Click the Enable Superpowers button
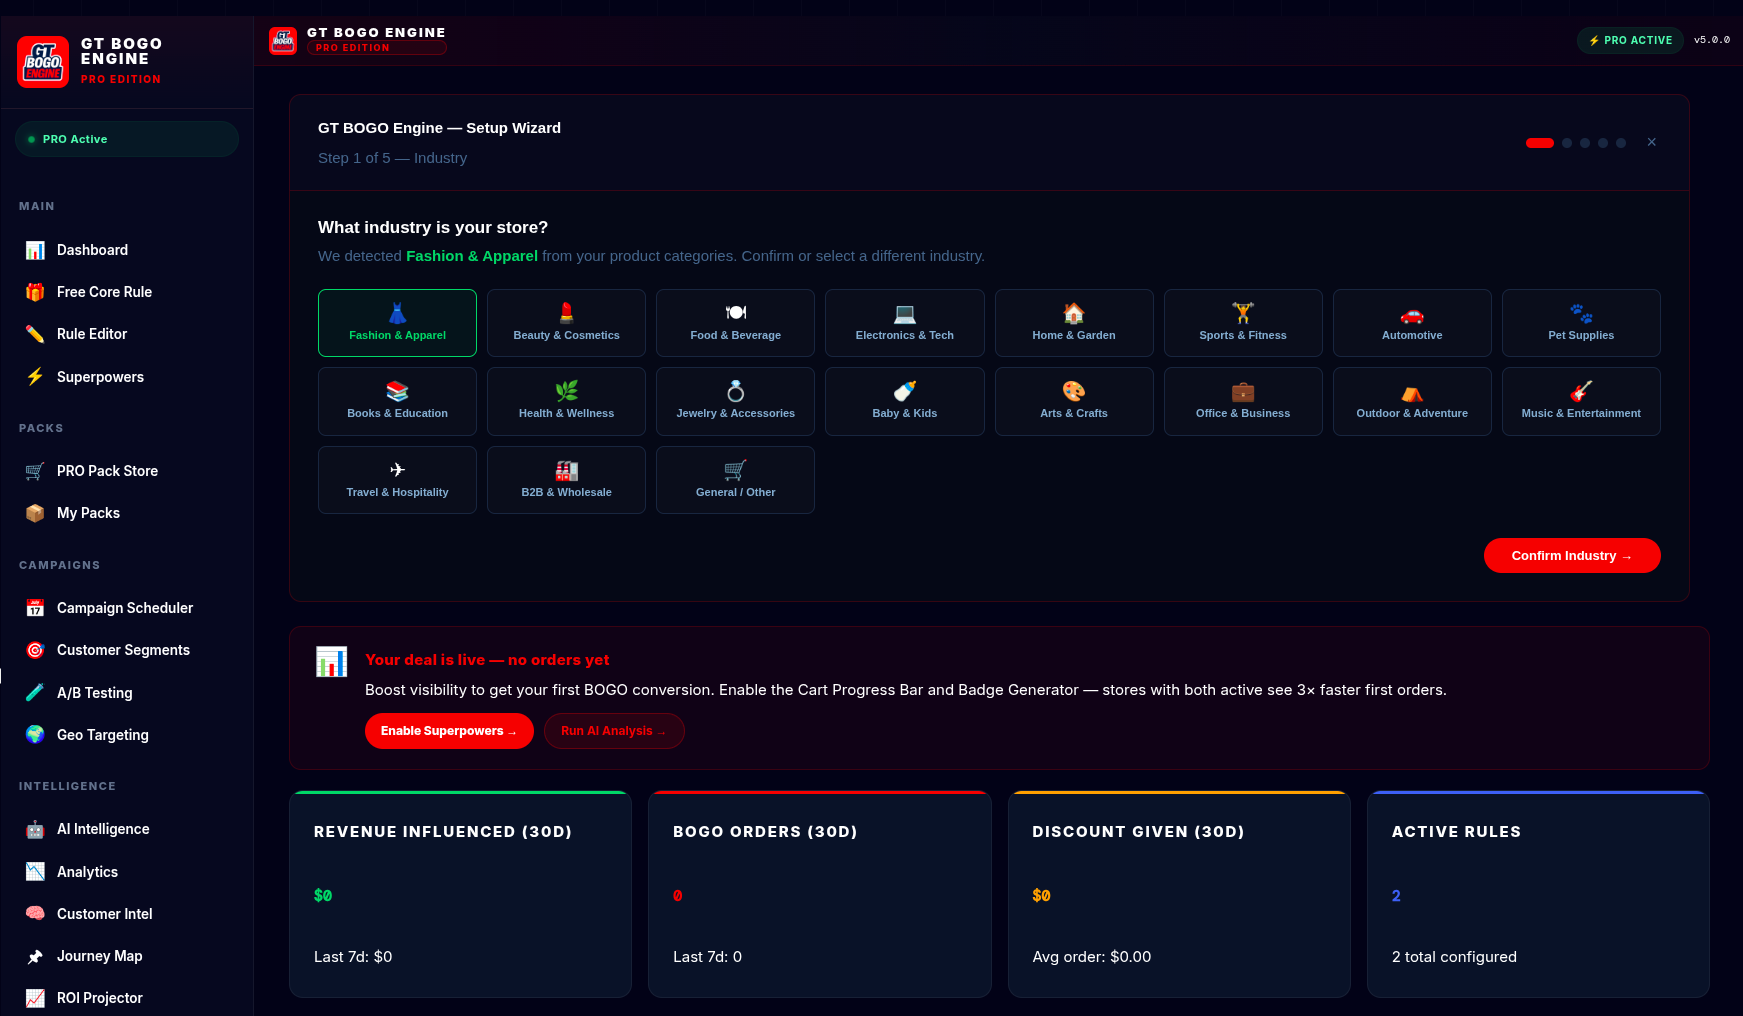The height and width of the screenshot is (1016, 1743). click(x=449, y=731)
